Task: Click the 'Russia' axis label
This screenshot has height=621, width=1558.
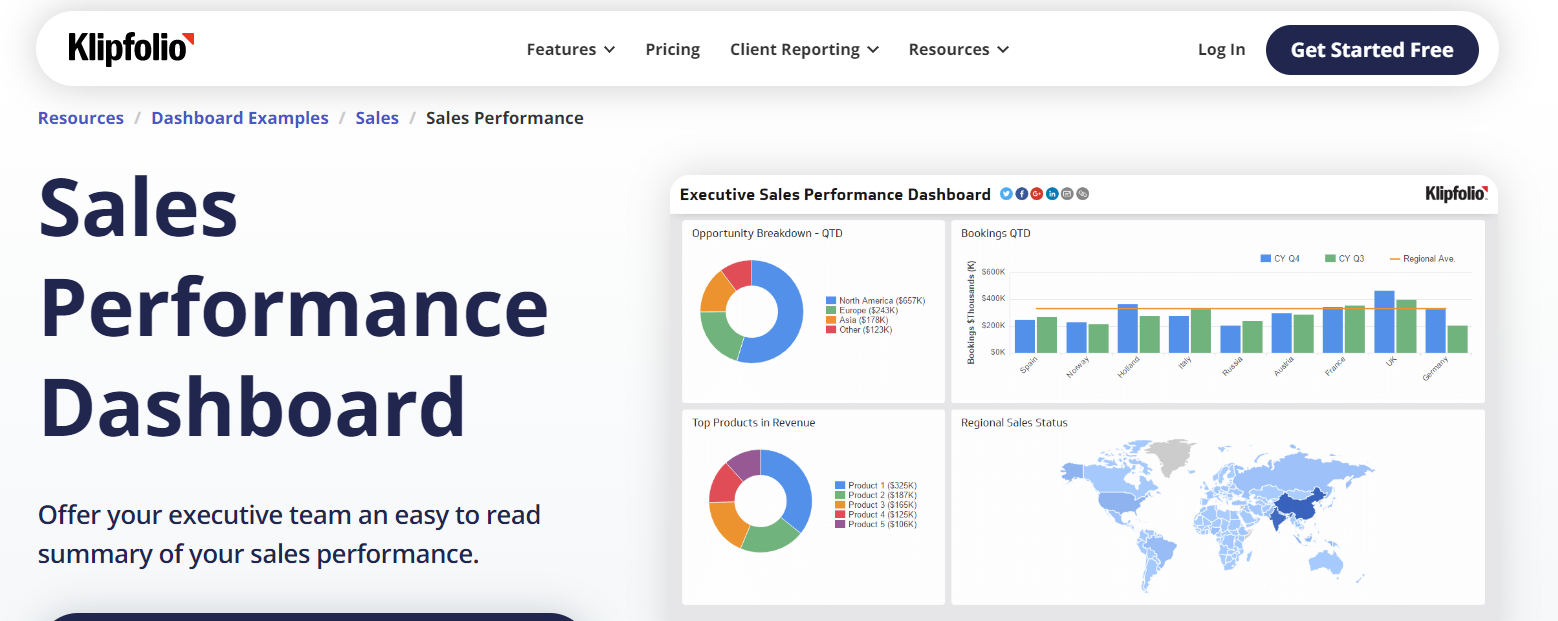Action: (x=1232, y=367)
